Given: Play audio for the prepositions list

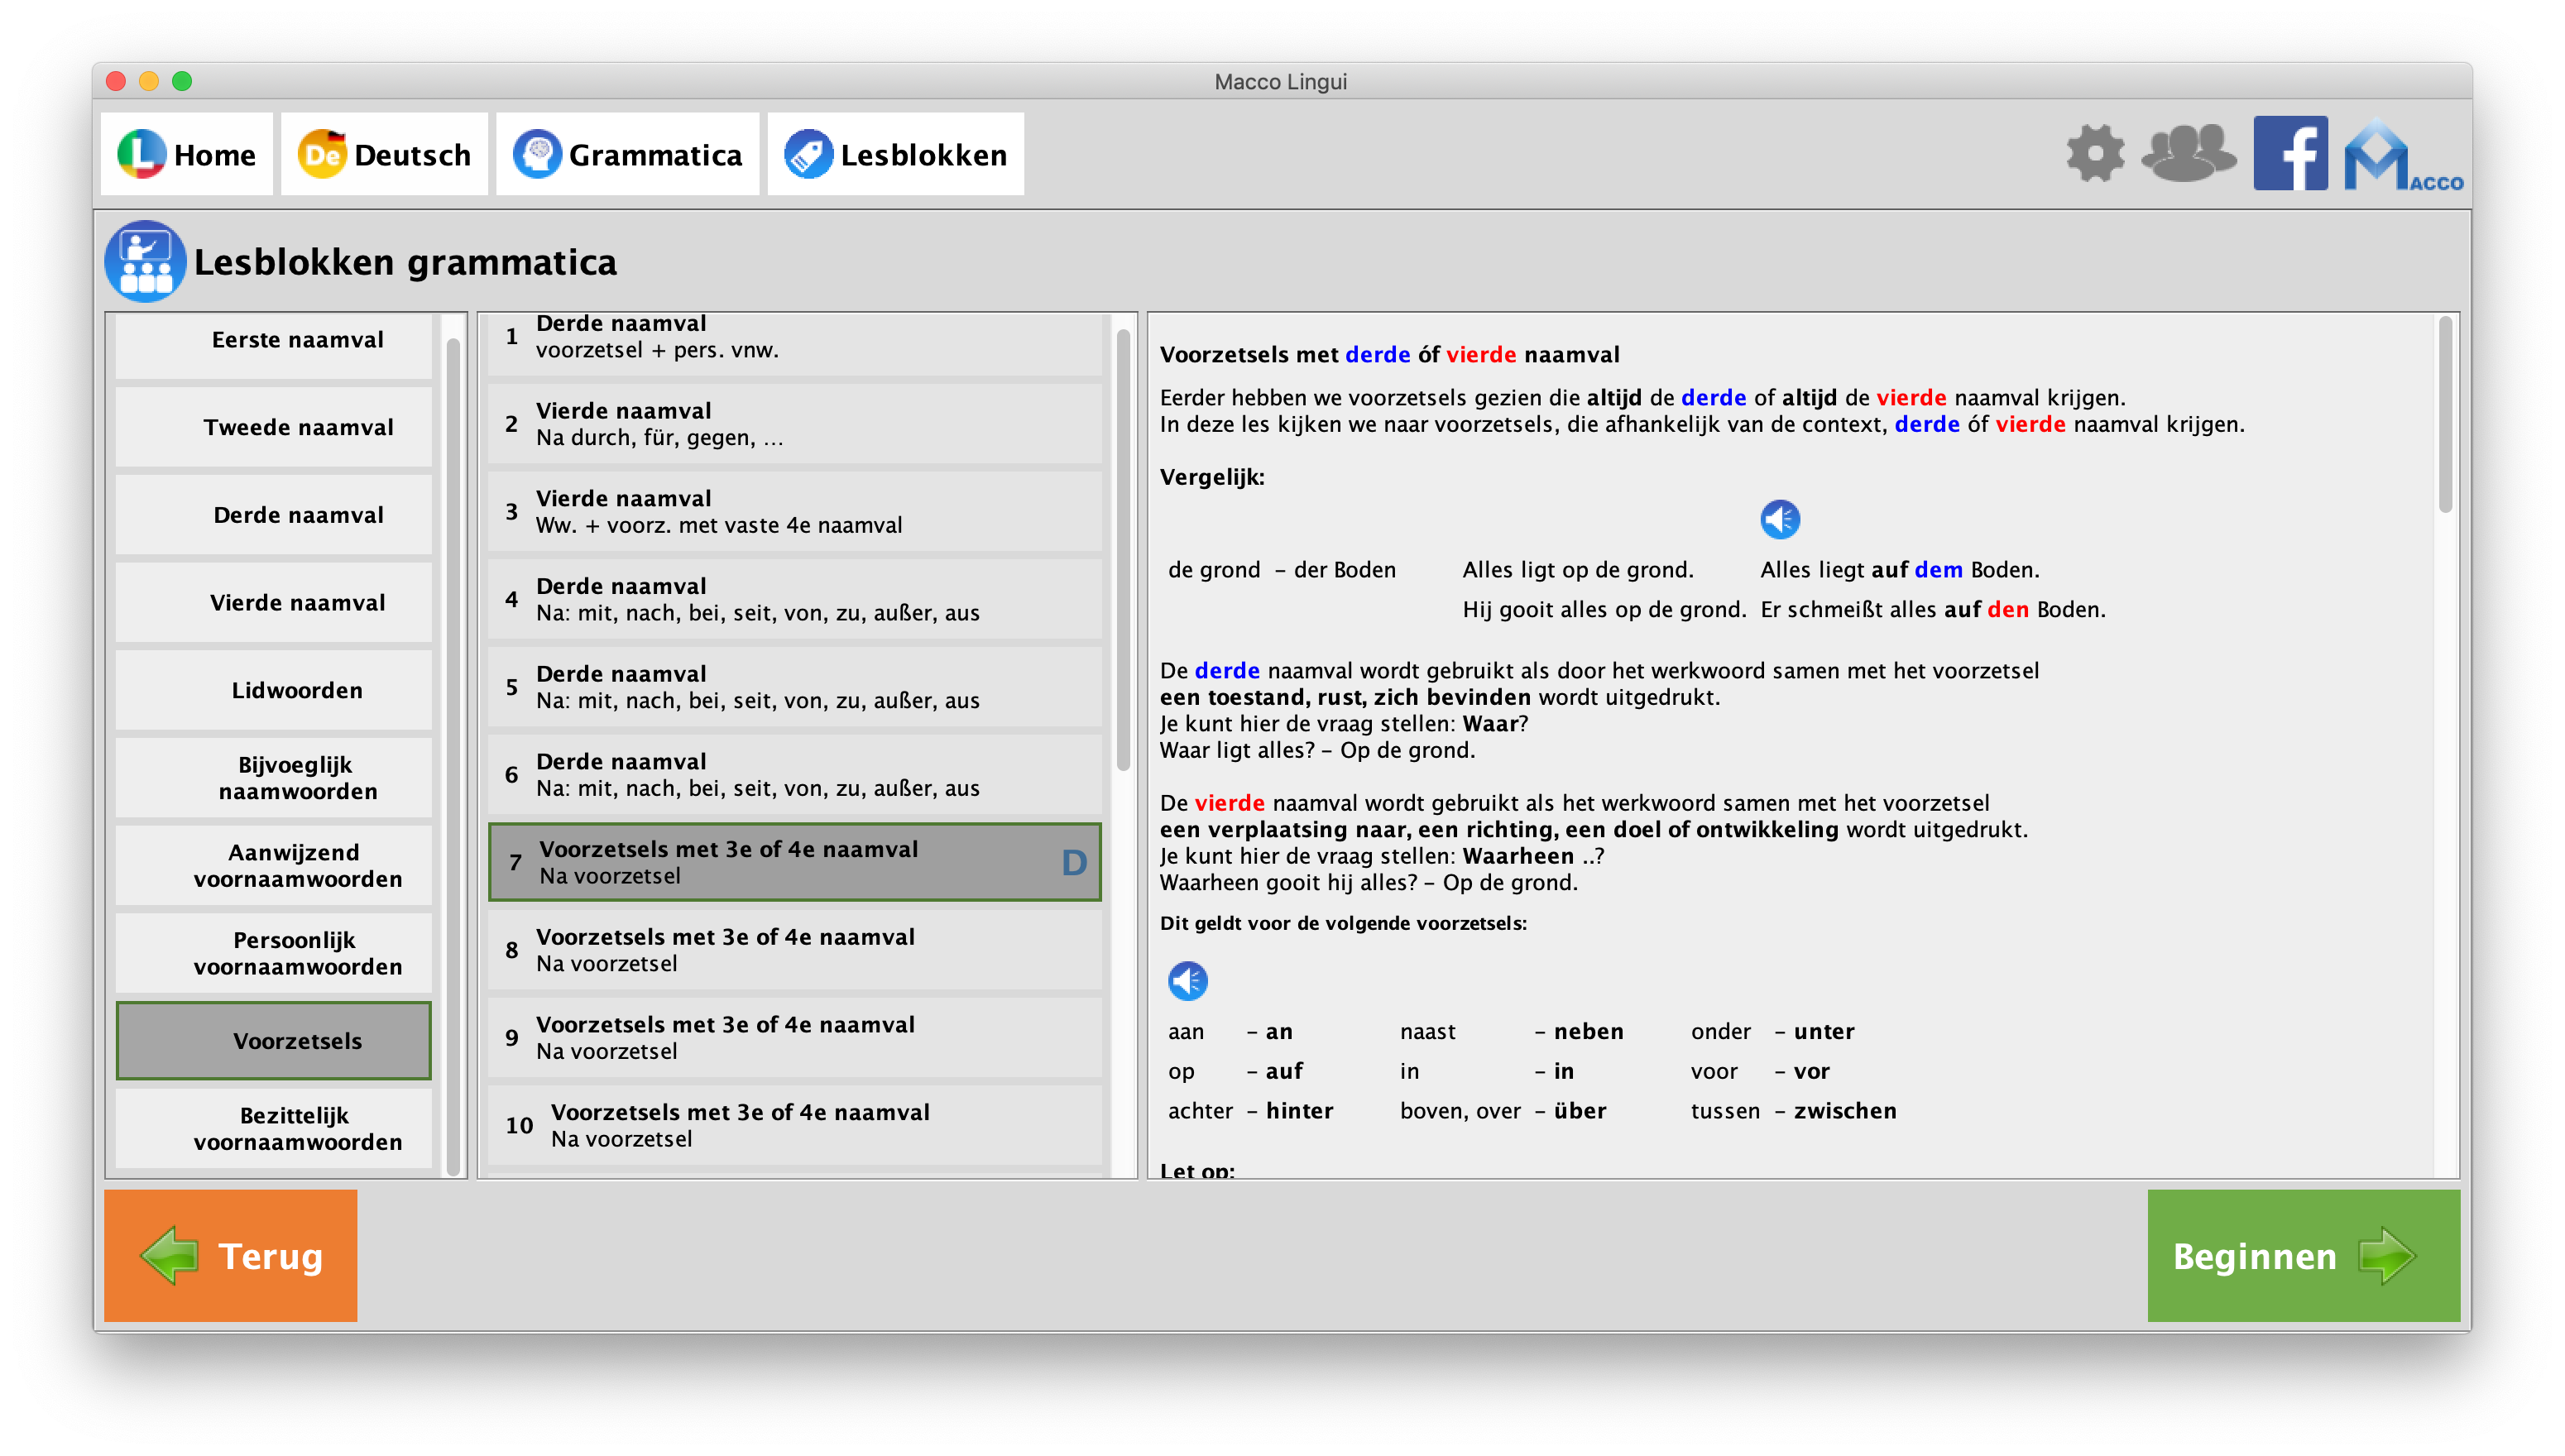Looking at the screenshot, I should pyautogui.click(x=1188, y=981).
